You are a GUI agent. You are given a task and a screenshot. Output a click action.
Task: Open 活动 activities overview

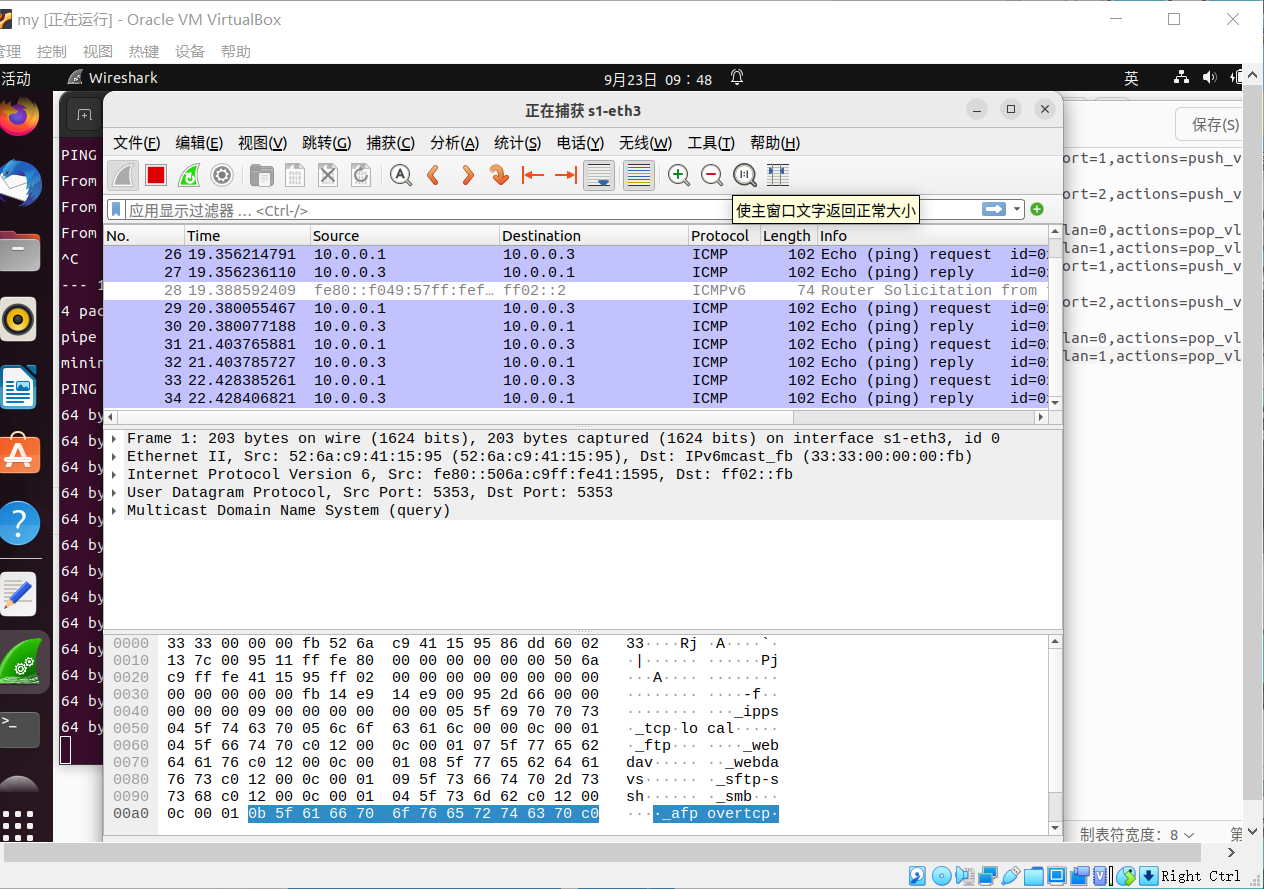[x=15, y=78]
